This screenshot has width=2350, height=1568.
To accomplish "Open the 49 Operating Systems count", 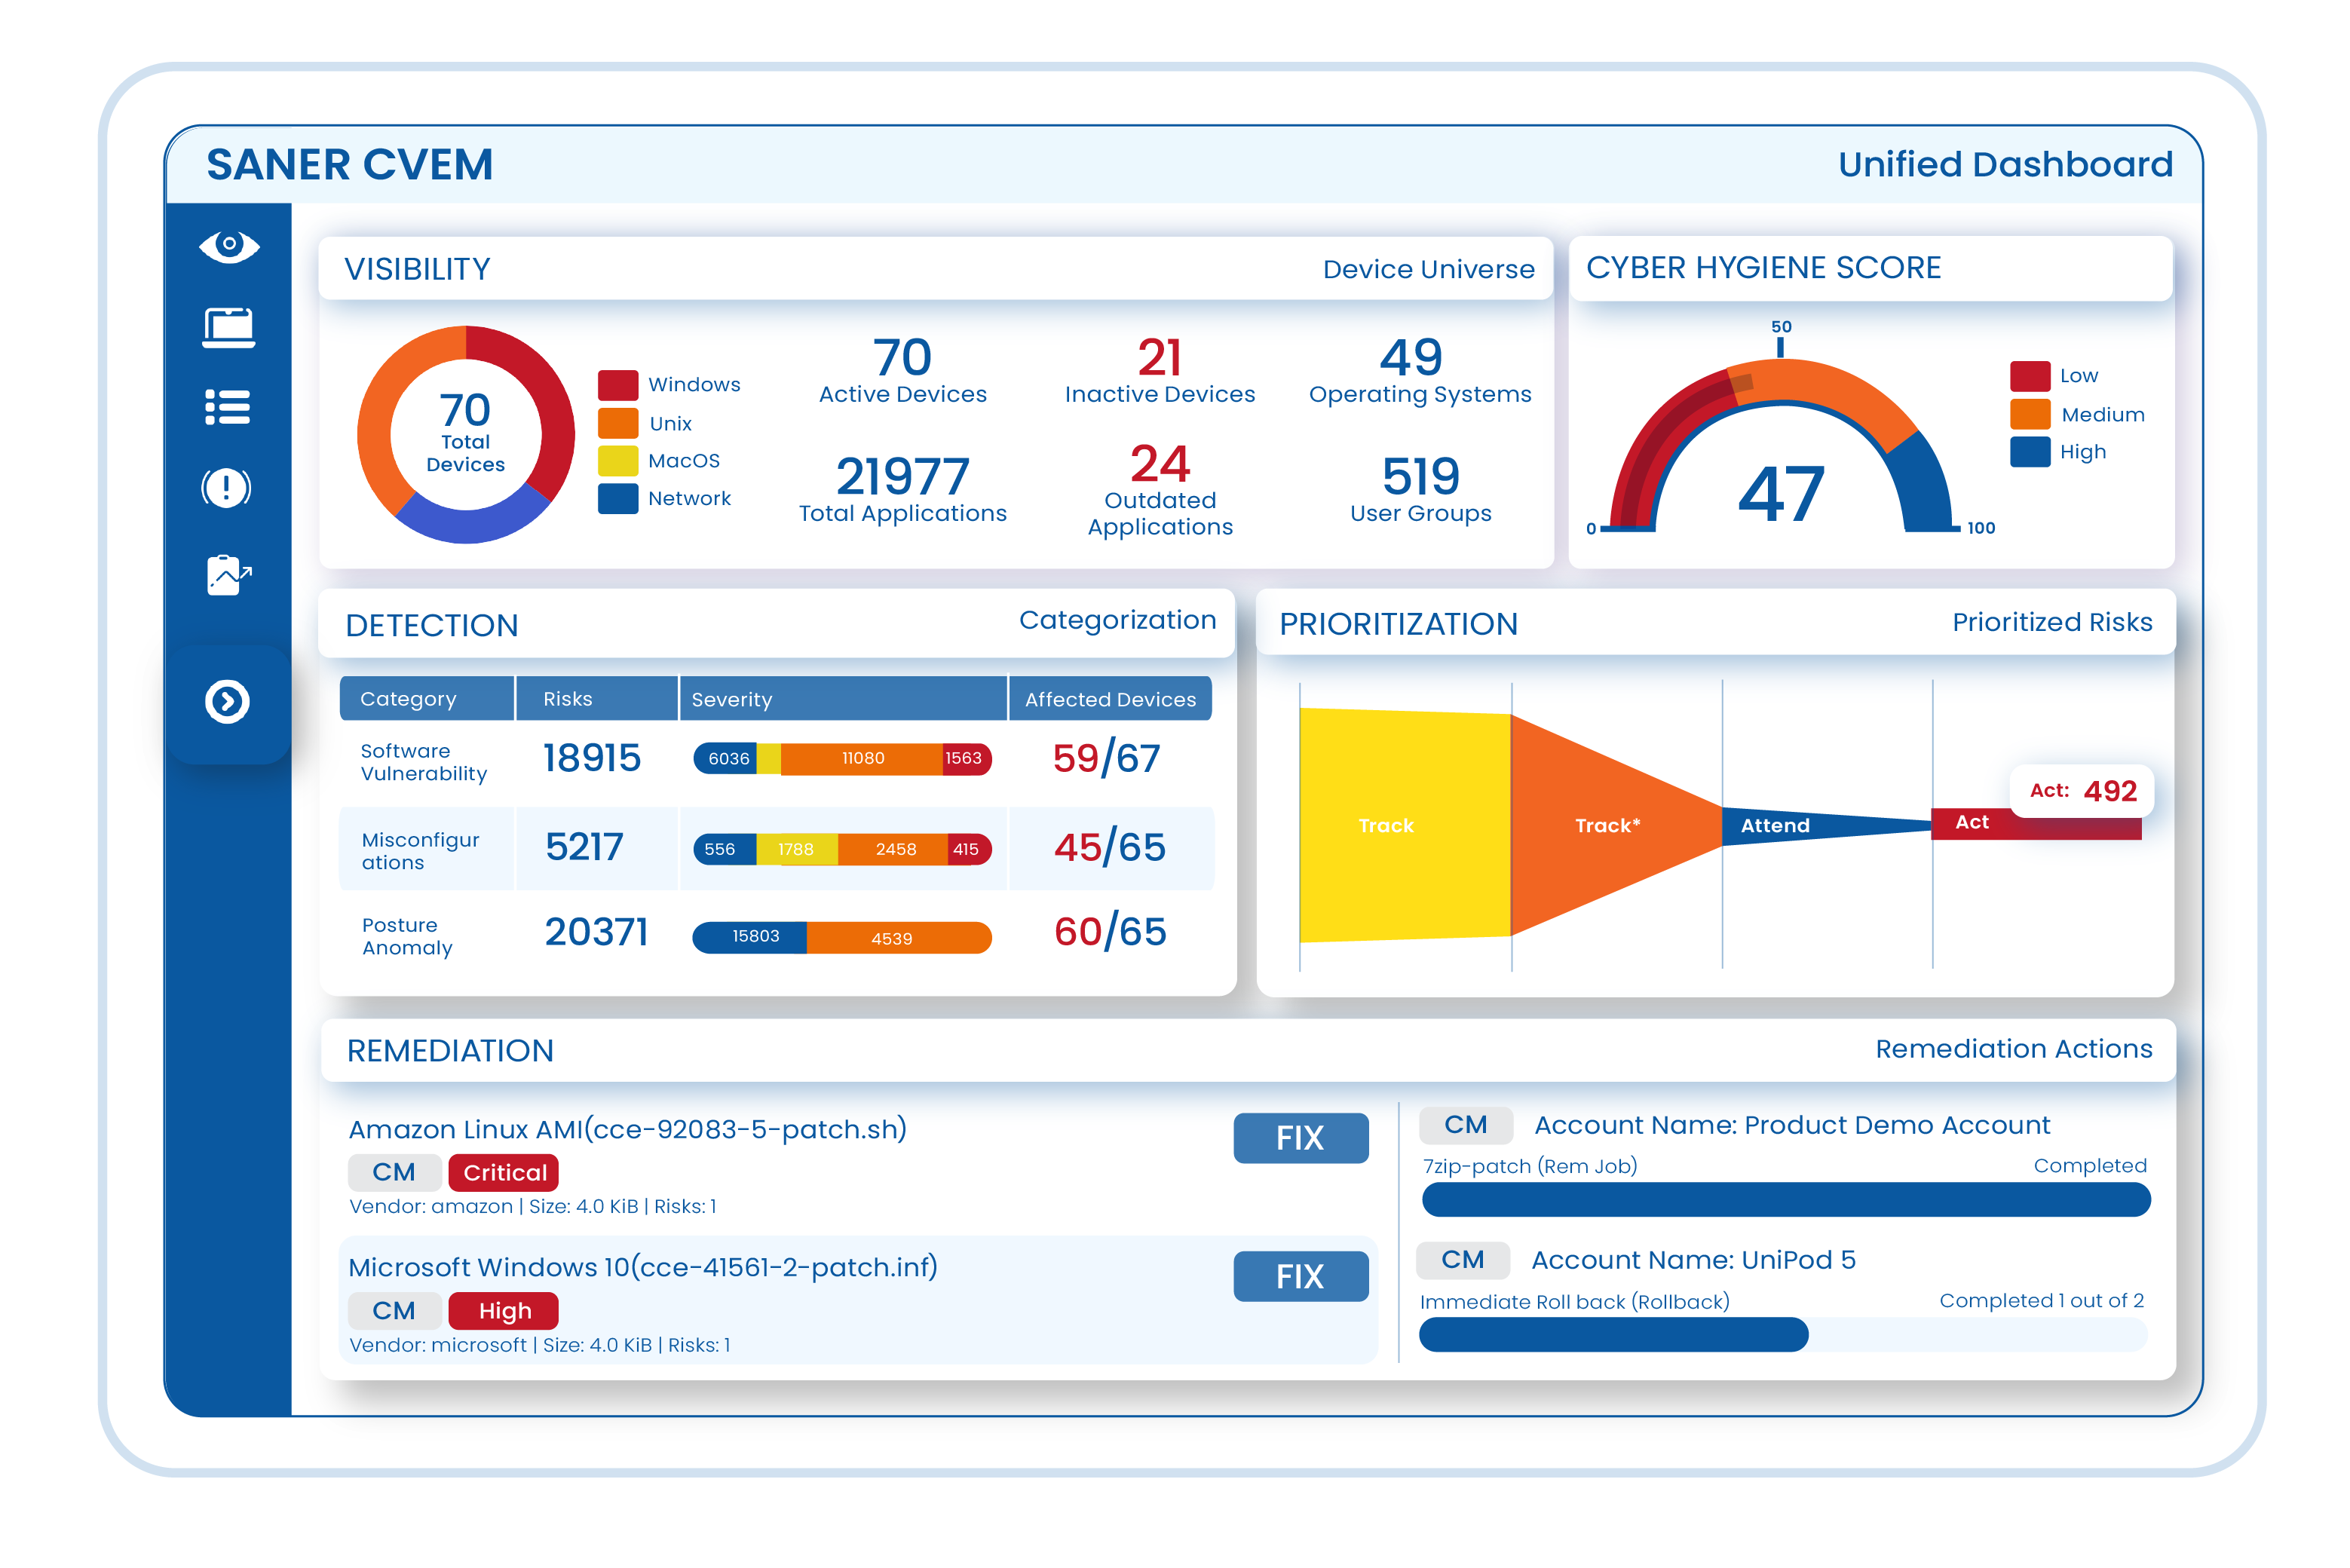I will tap(1420, 371).
